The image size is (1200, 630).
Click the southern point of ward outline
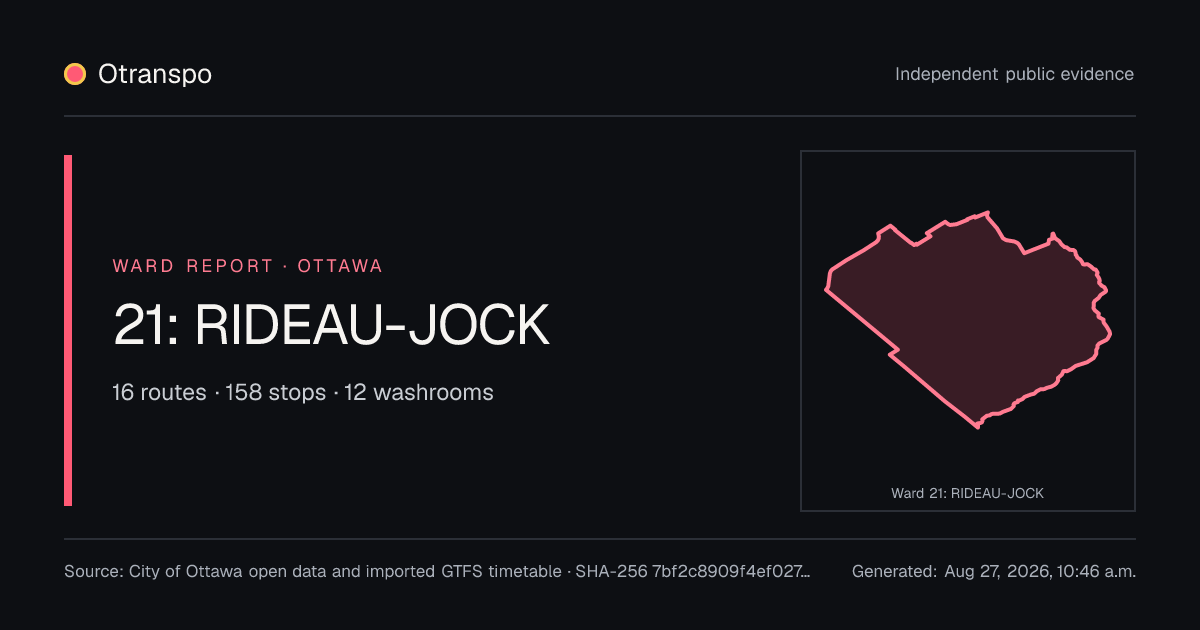coord(977,426)
